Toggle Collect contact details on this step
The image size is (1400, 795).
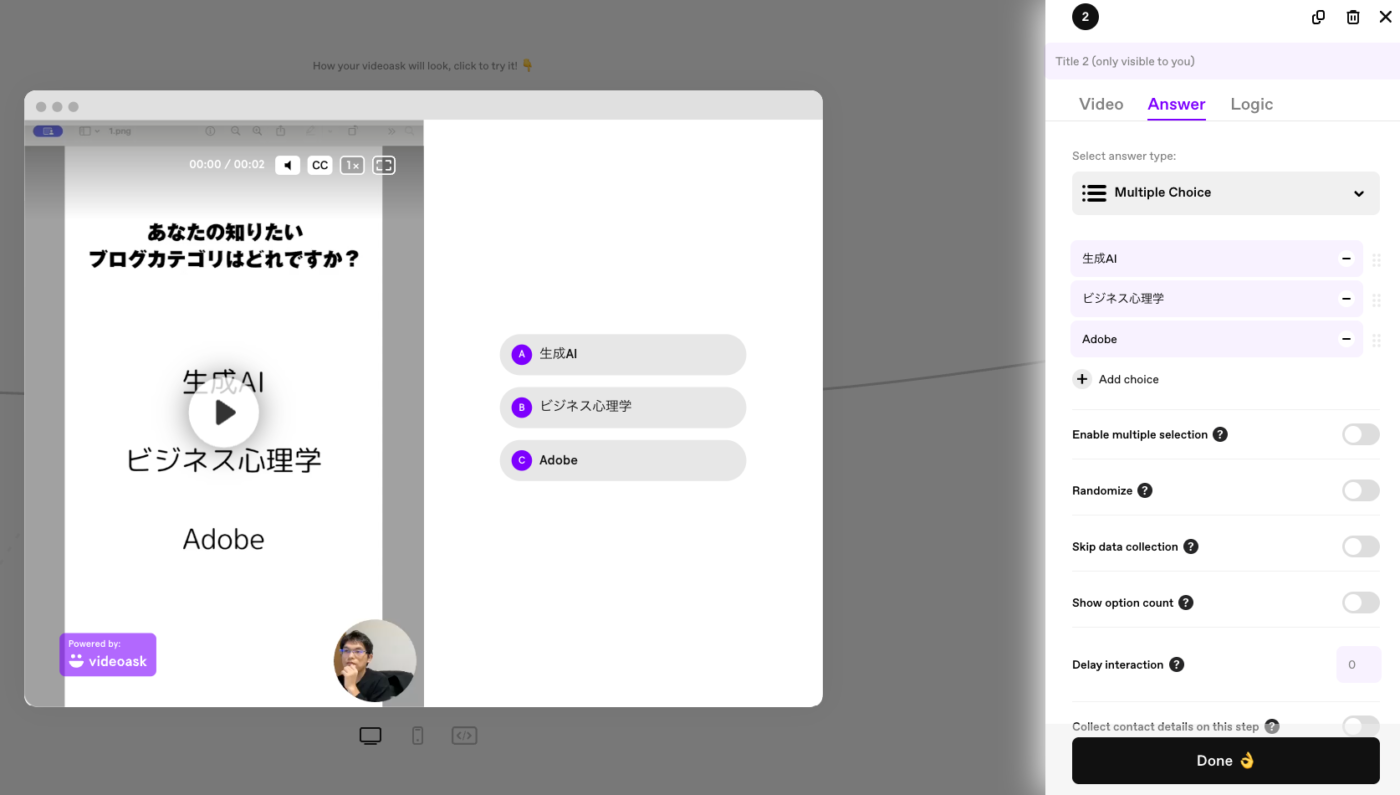coord(1360,726)
